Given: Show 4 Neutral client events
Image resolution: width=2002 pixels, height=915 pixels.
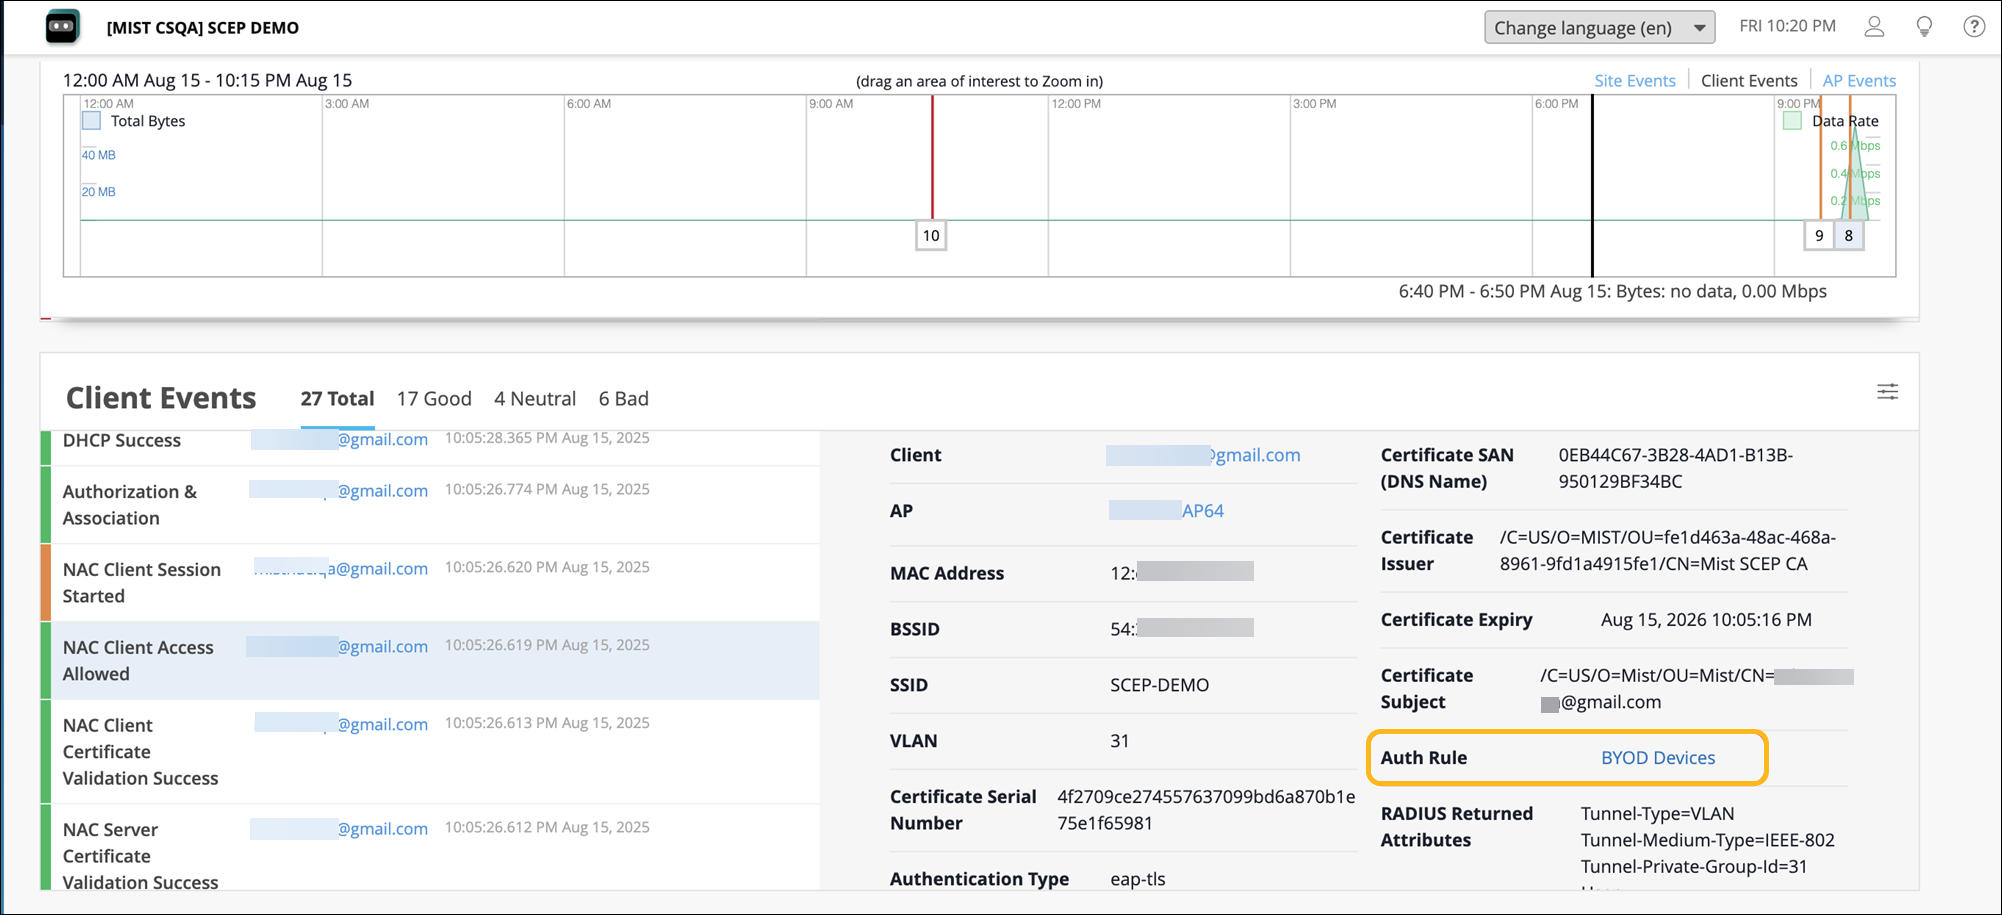Looking at the screenshot, I should coord(534,399).
